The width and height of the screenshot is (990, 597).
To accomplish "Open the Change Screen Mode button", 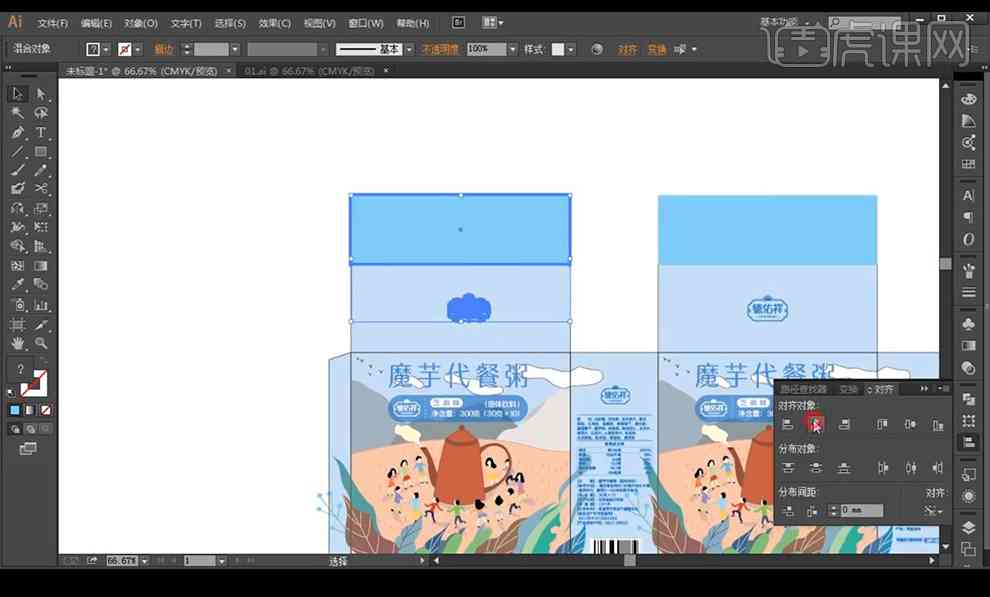I will point(28,449).
